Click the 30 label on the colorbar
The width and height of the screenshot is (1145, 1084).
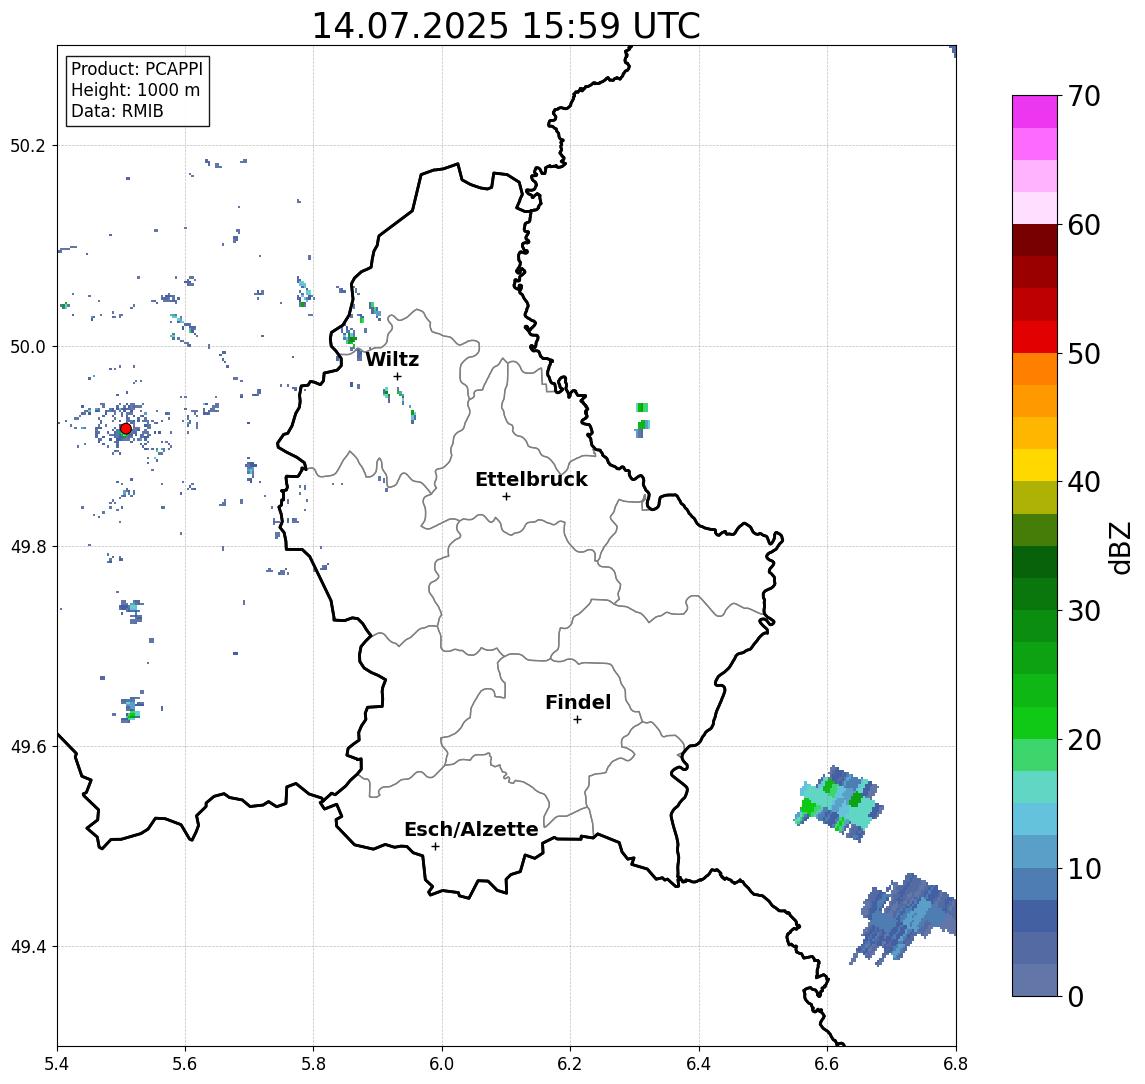[x=1084, y=611]
